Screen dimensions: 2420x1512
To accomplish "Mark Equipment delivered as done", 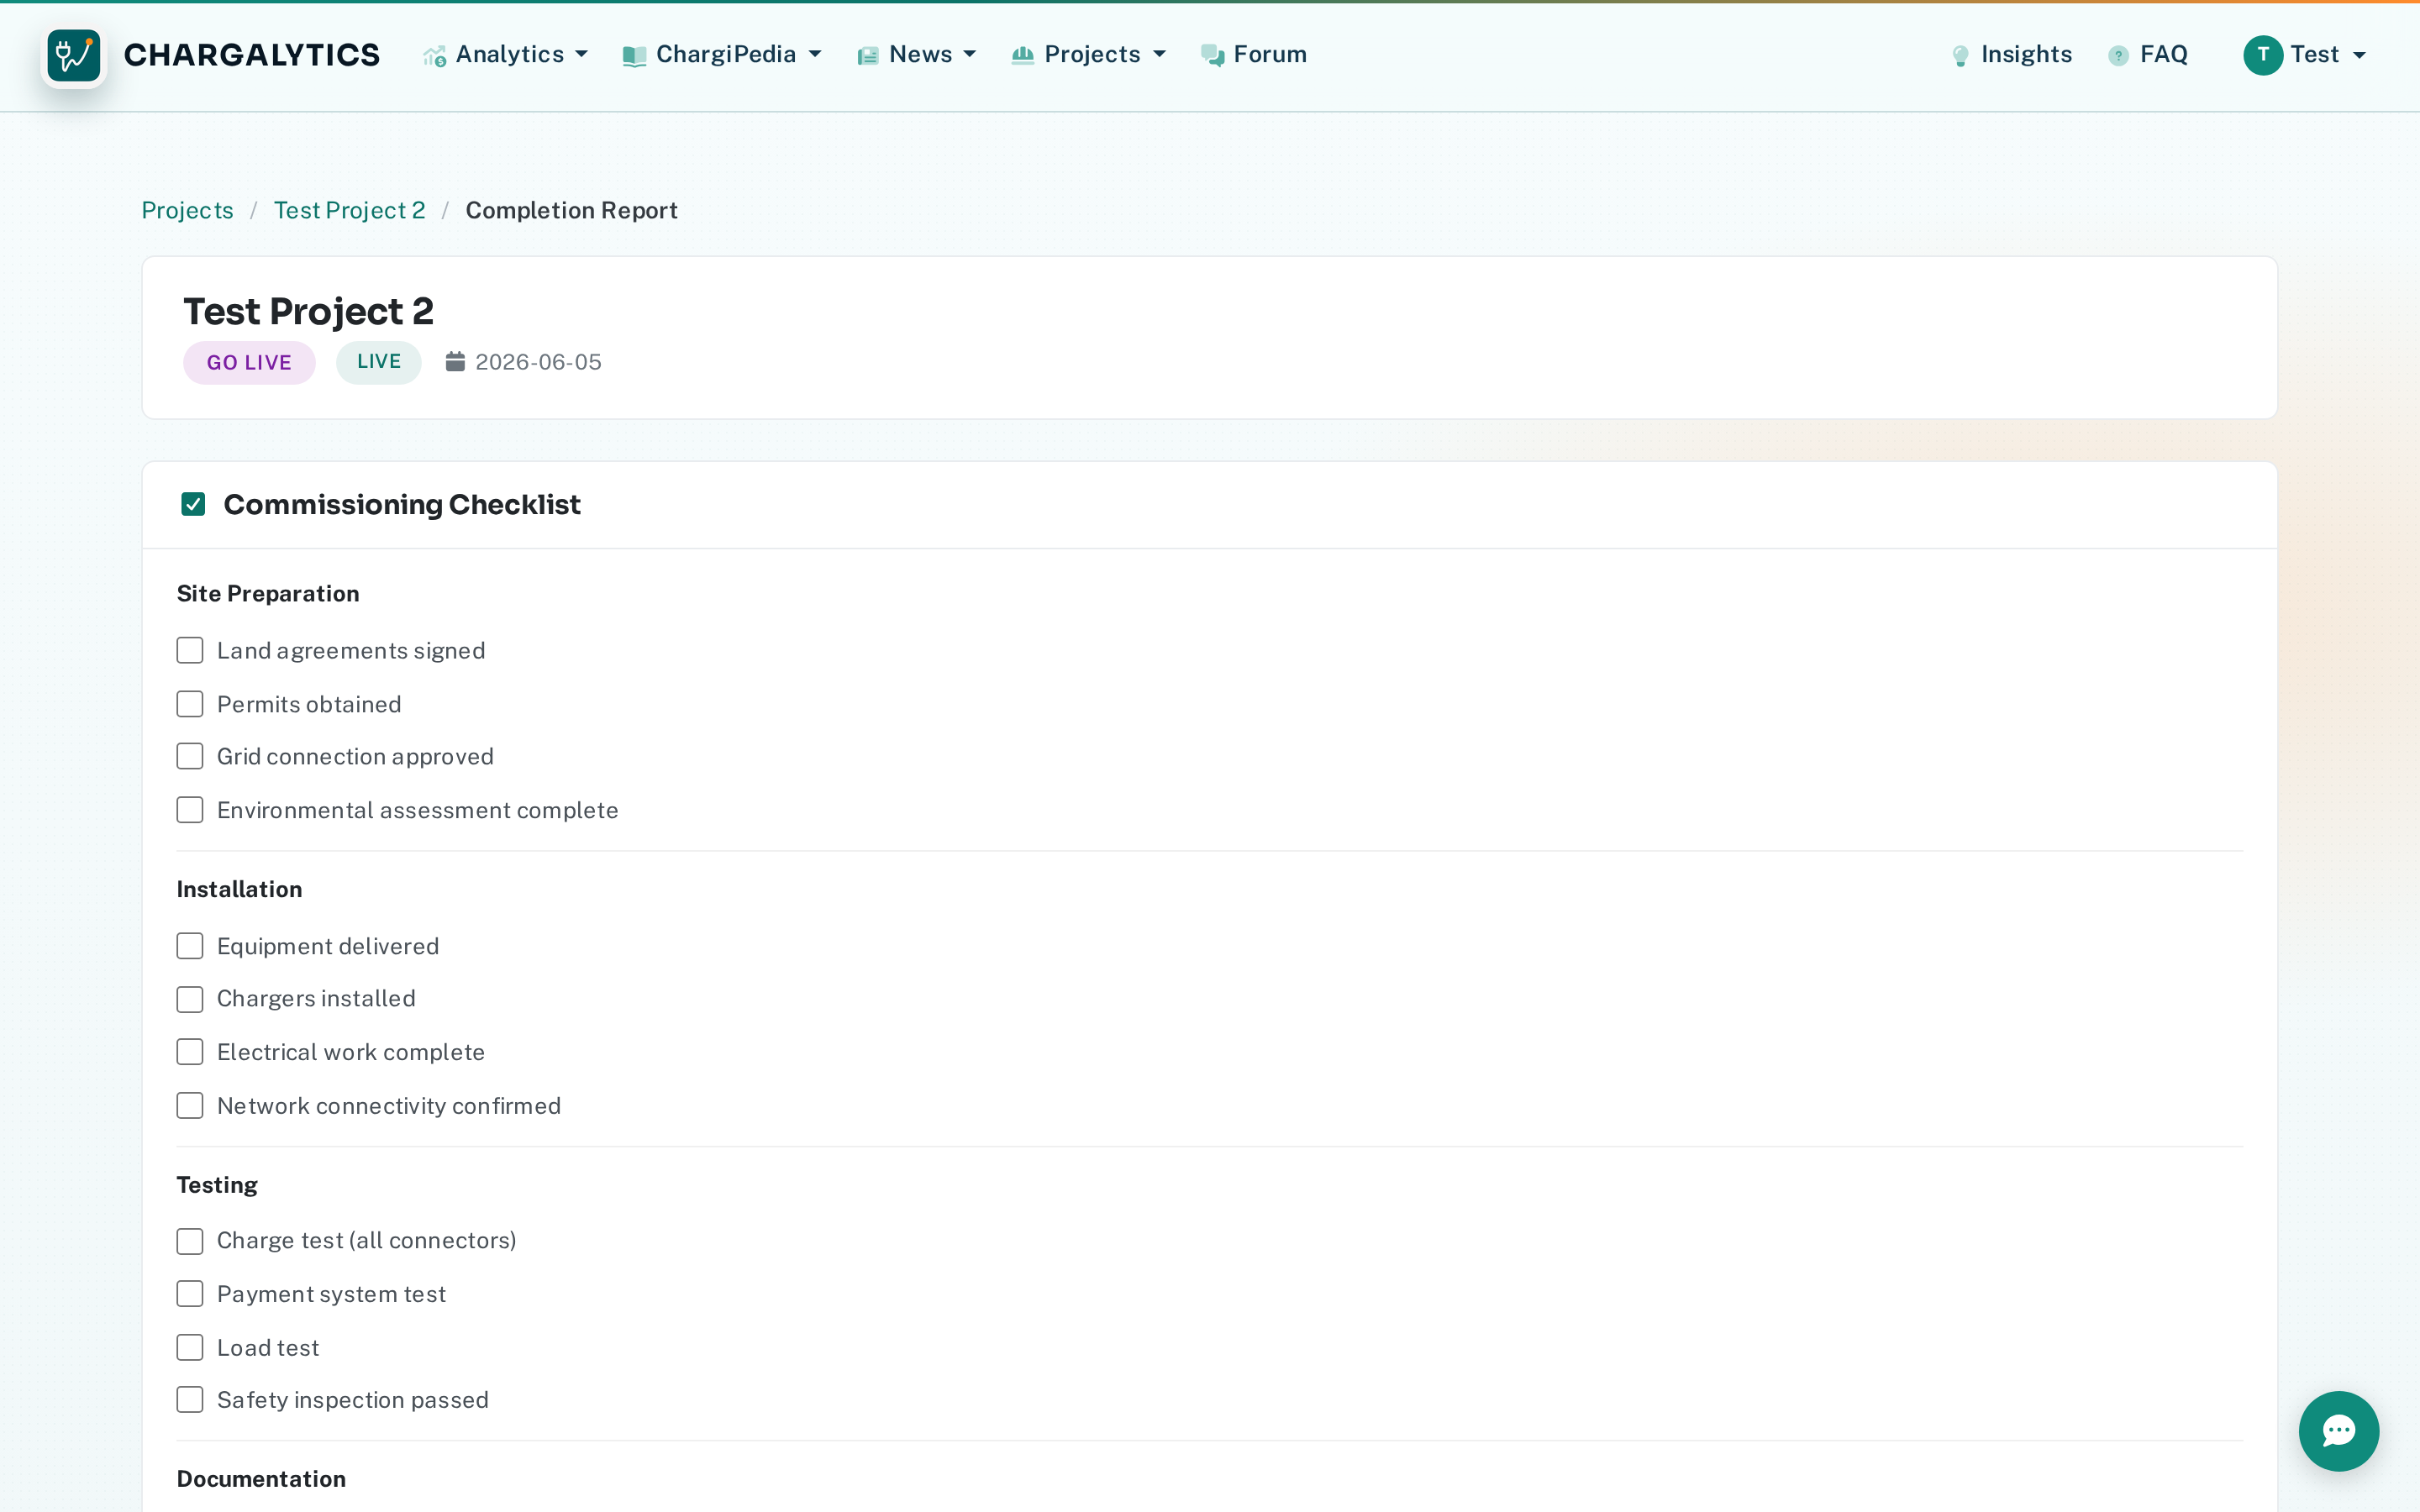I will point(190,946).
